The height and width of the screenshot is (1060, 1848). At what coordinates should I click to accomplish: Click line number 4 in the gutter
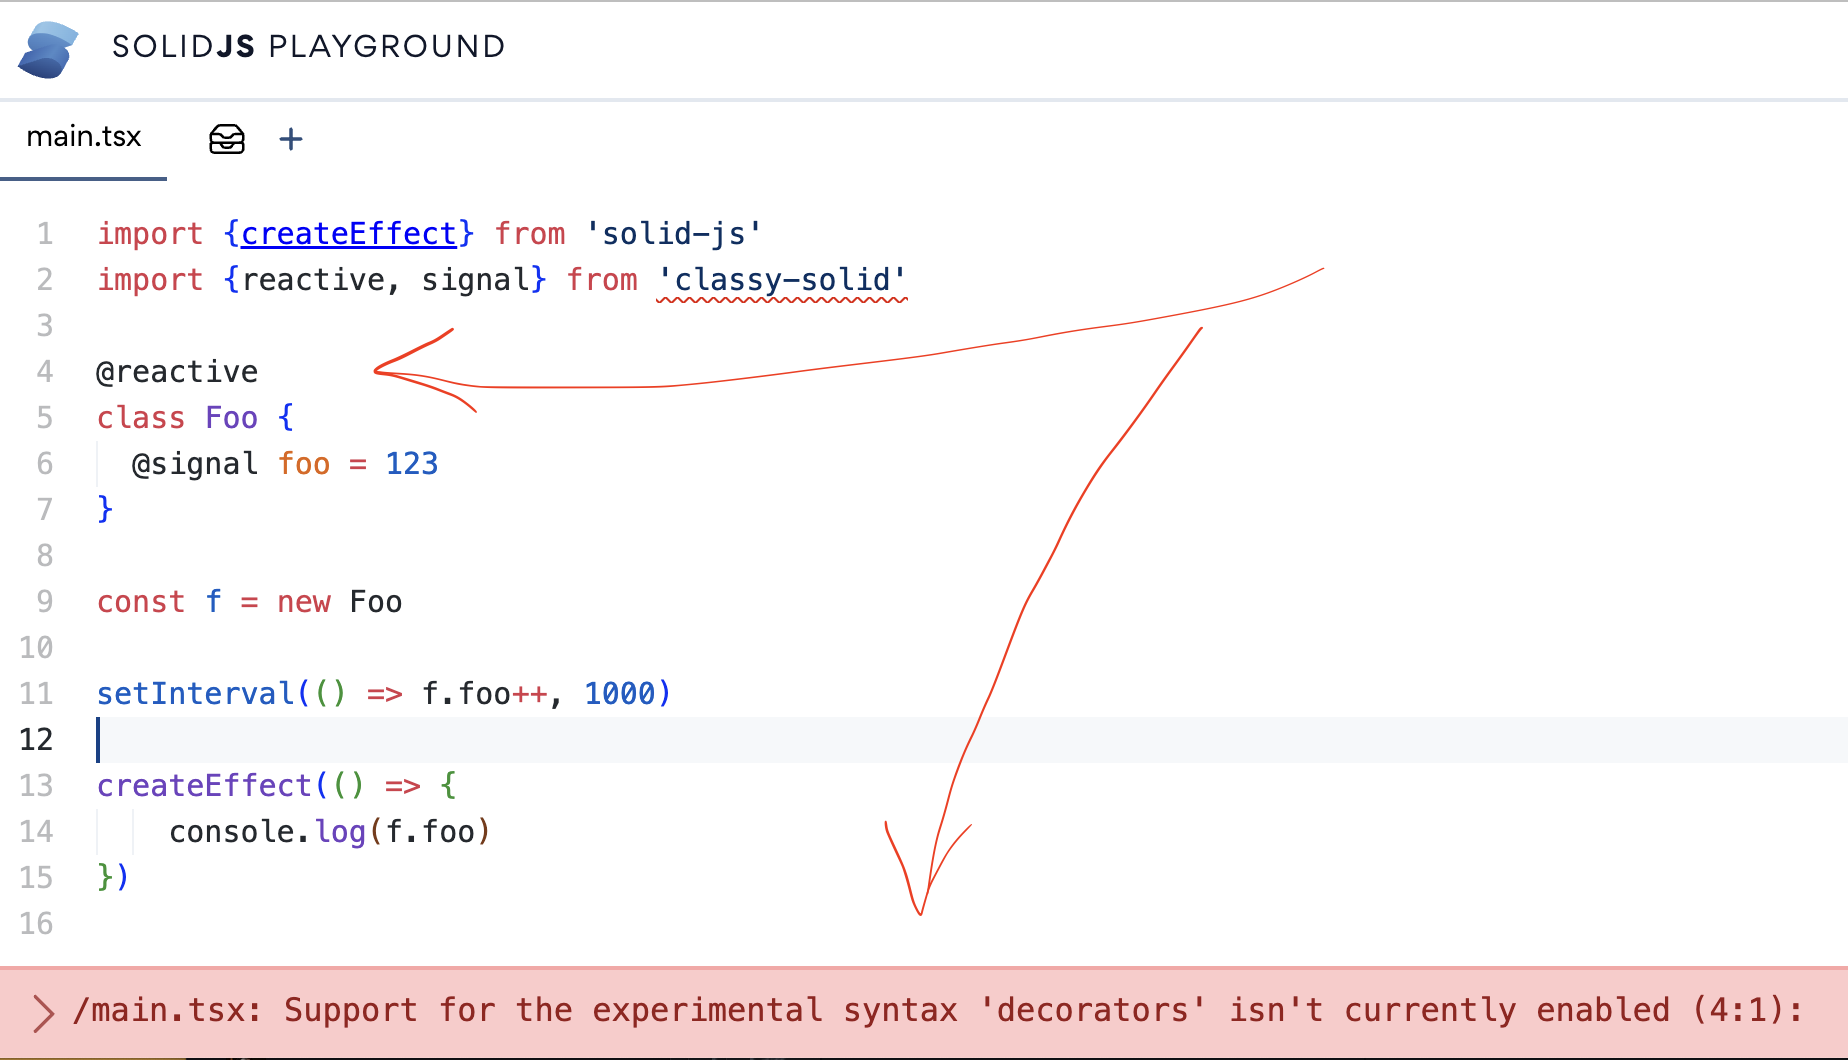click(45, 371)
